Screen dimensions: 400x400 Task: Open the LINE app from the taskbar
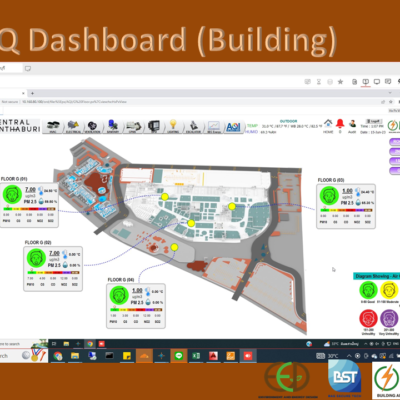pyautogui.click(x=179, y=356)
